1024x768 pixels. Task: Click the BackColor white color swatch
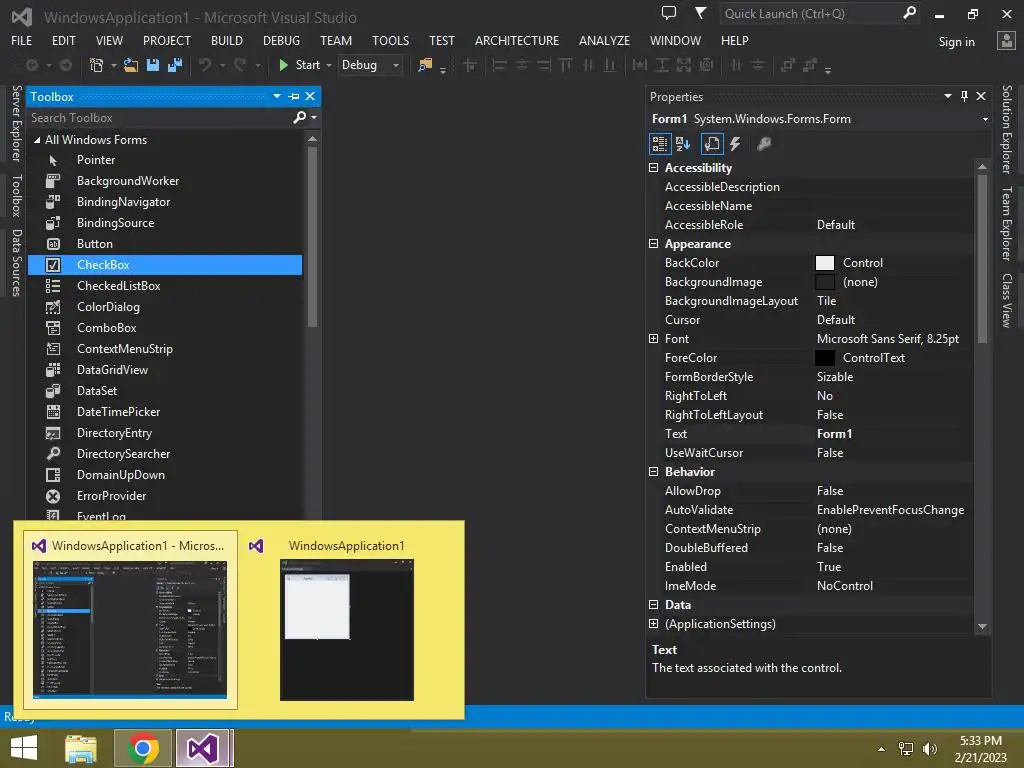(825, 263)
